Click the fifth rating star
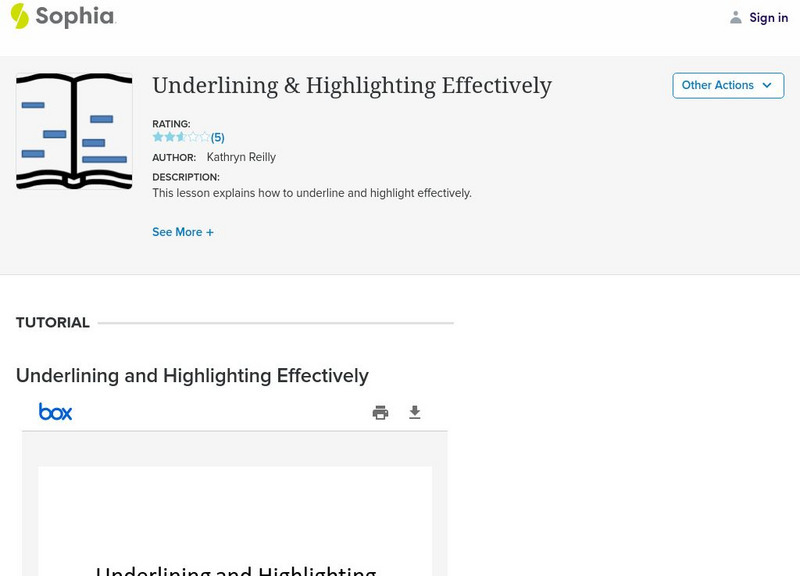Image resolution: width=800 pixels, height=576 pixels. [204, 136]
